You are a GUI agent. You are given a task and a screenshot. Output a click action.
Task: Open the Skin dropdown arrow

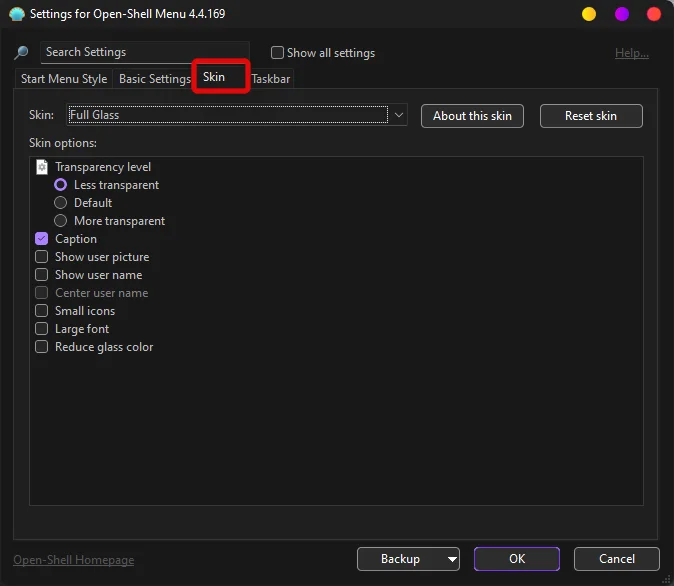coord(398,115)
